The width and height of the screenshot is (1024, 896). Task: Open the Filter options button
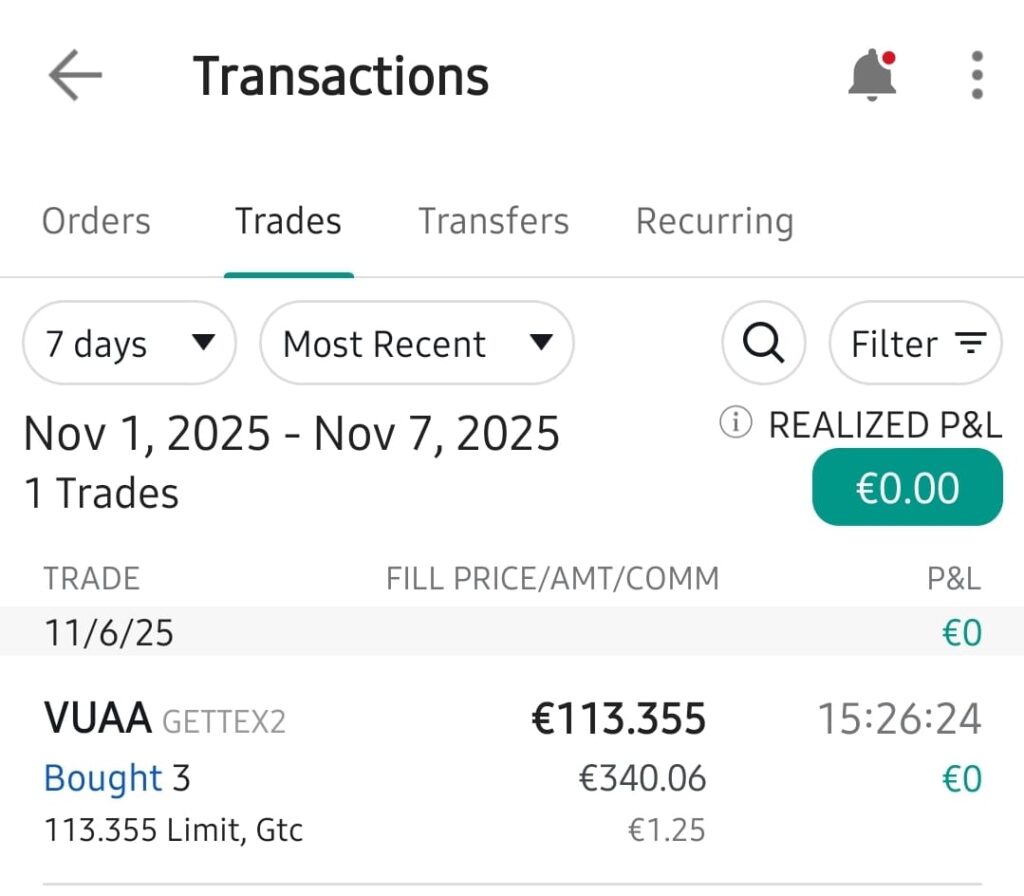pyautogui.click(x=916, y=344)
